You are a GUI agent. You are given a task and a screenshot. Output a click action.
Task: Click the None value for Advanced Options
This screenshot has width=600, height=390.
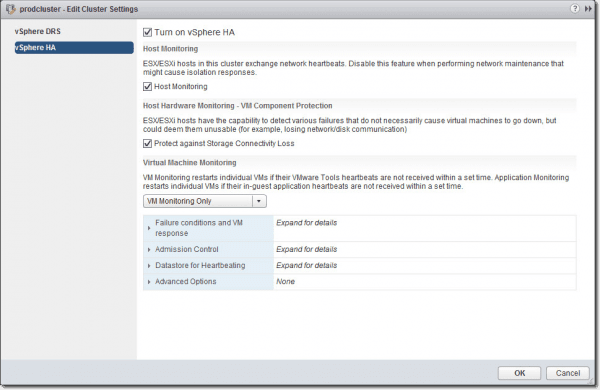(285, 281)
